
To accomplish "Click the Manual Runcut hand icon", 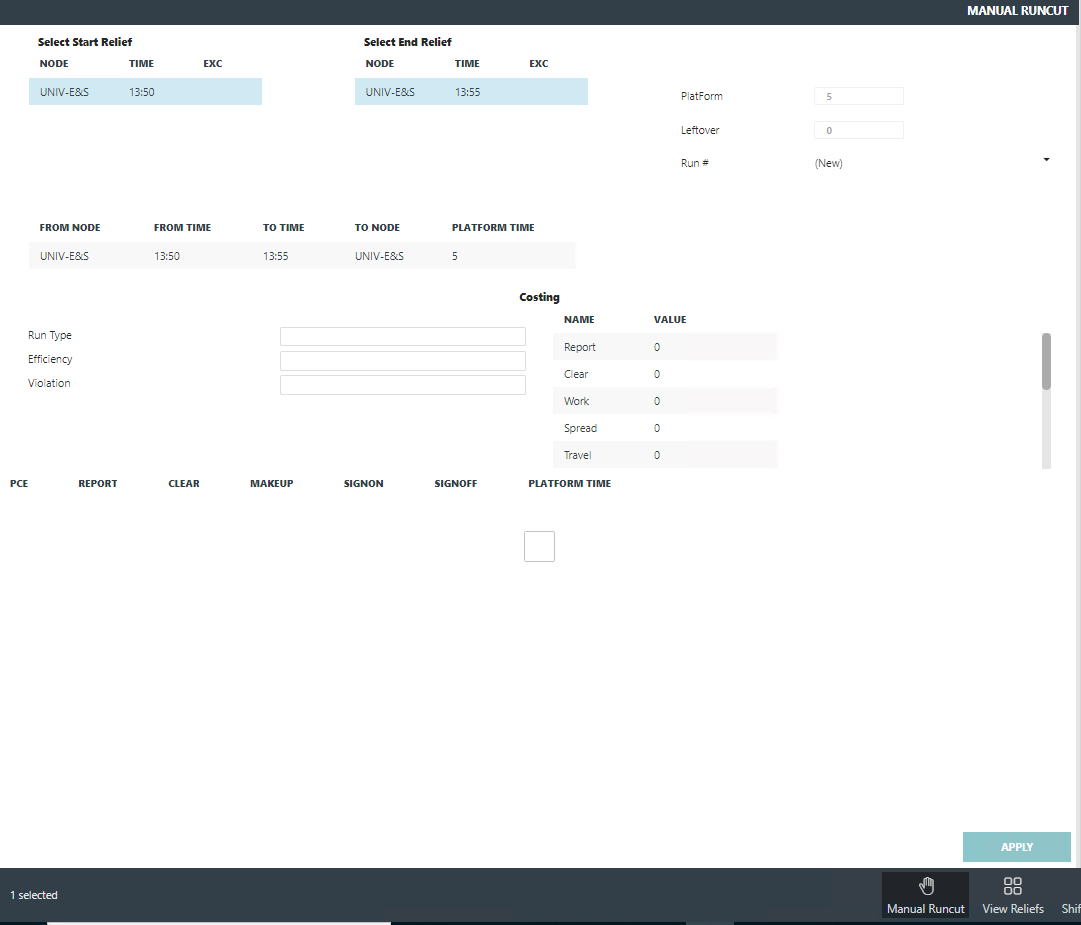I will (x=926, y=886).
